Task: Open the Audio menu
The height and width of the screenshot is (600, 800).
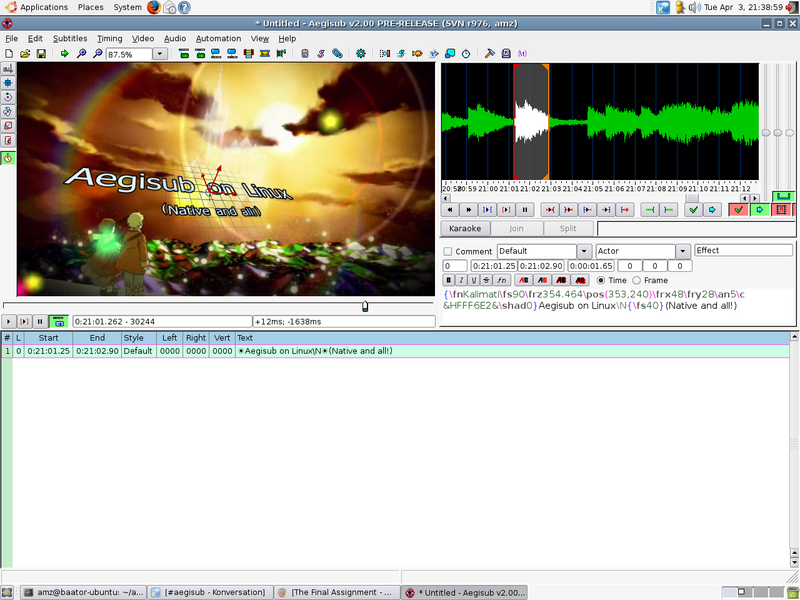Action: pos(175,38)
